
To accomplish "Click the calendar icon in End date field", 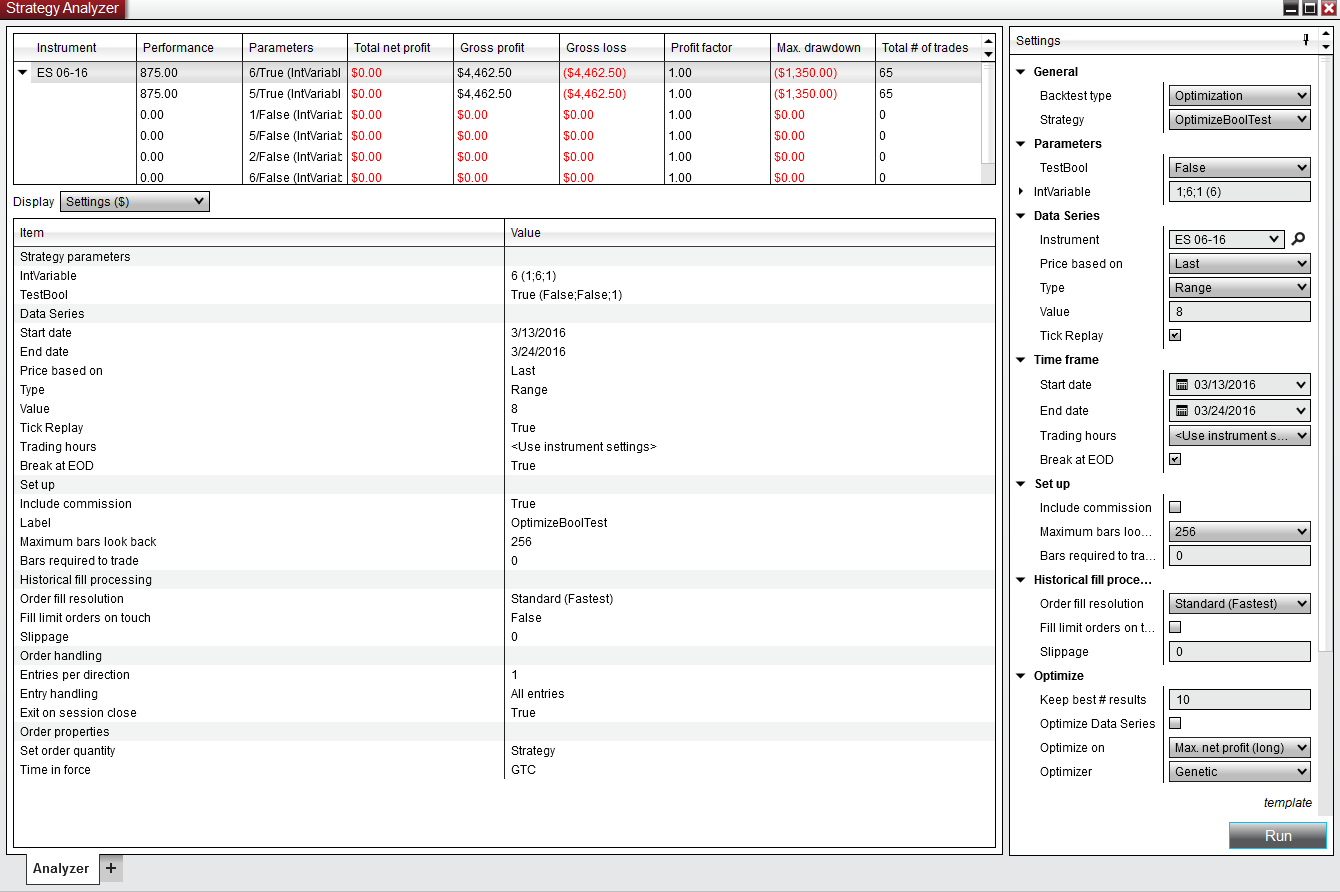I will 1181,410.
